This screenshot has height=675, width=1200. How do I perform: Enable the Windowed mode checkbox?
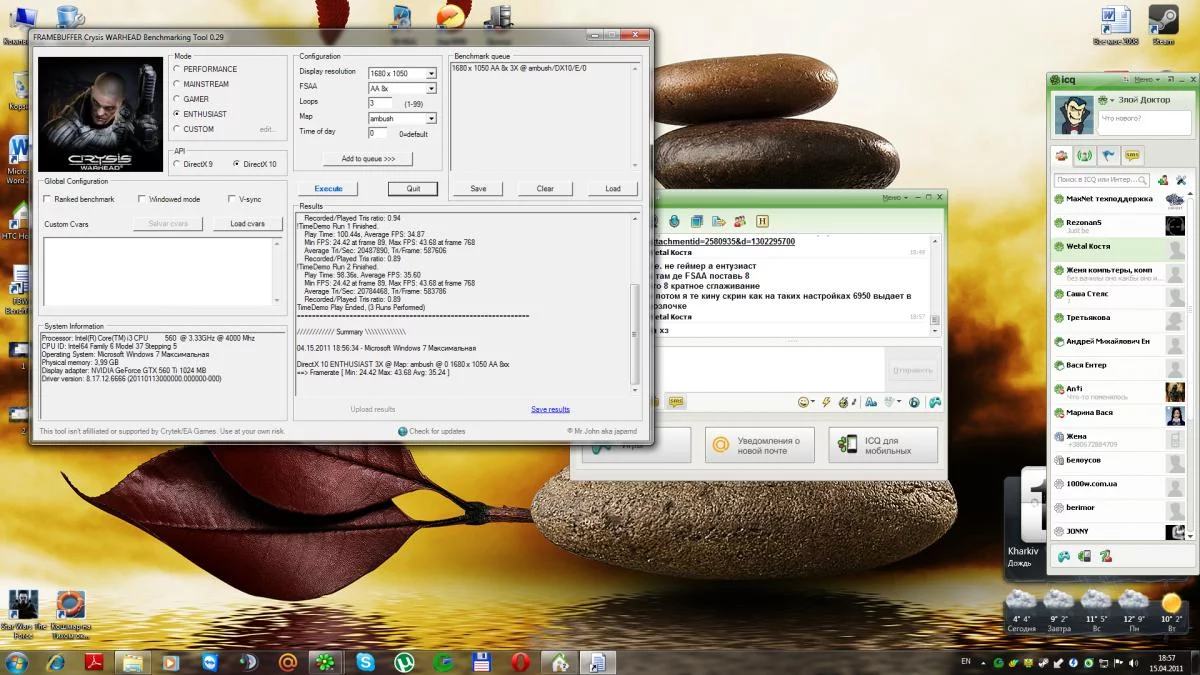[141, 199]
